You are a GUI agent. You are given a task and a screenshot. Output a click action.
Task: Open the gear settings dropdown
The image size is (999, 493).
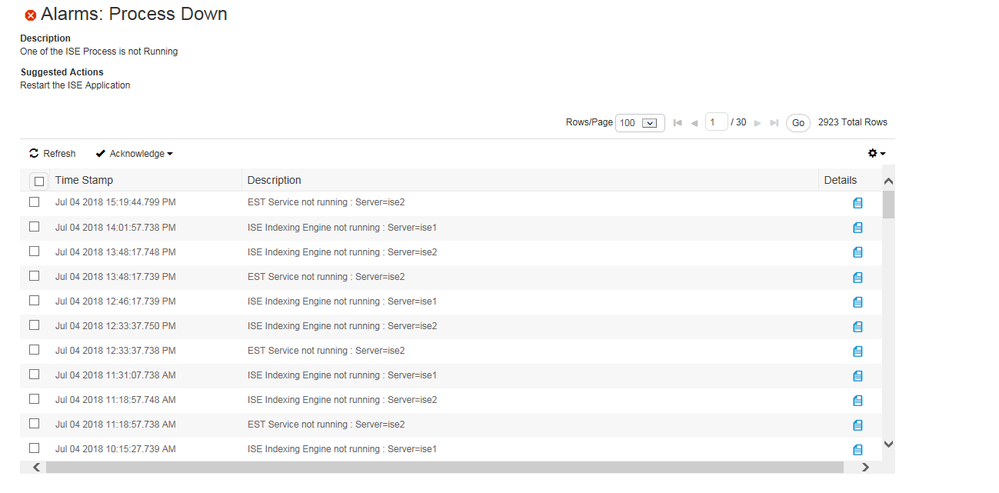(877, 153)
